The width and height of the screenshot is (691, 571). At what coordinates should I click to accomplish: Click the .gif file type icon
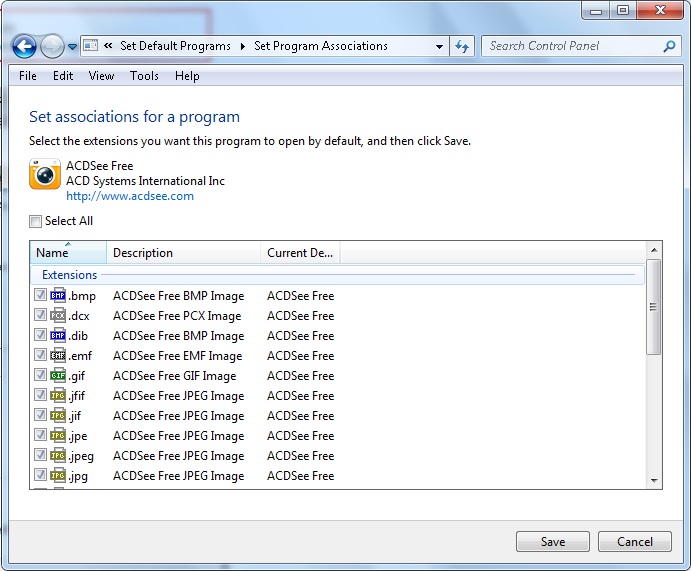[x=58, y=376]
